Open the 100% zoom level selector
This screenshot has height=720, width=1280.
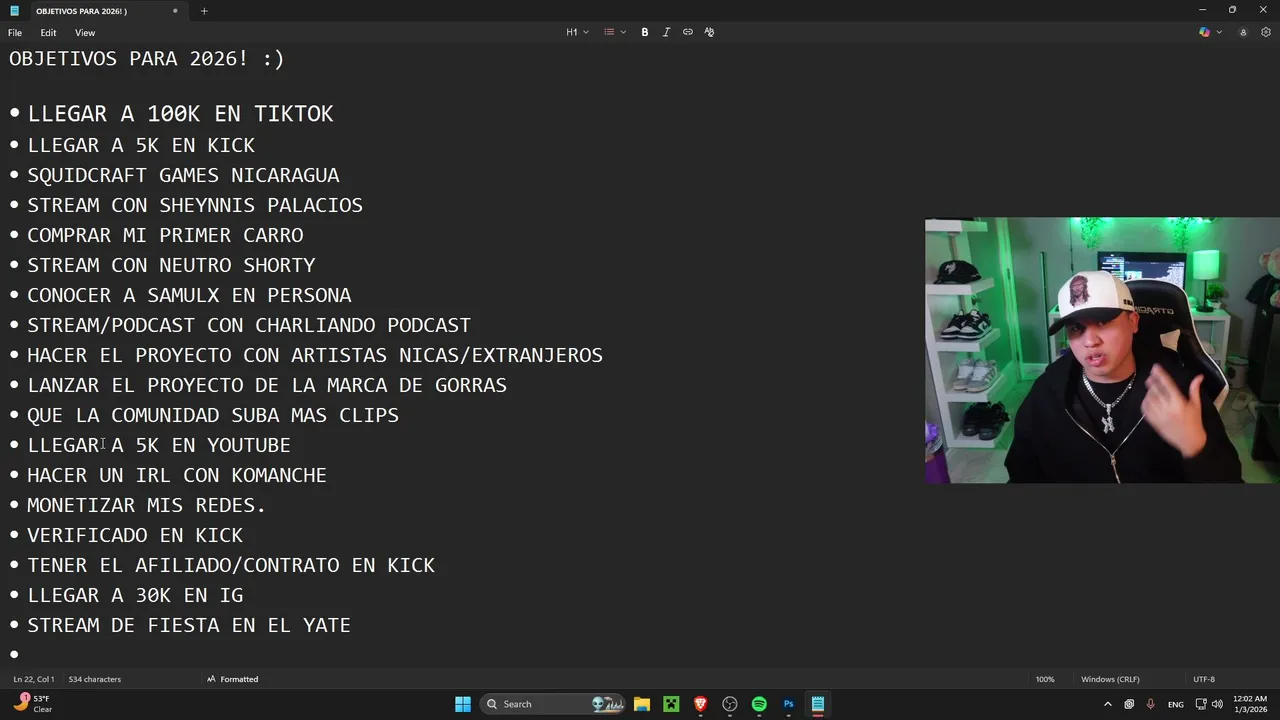pyautogui.click(x=1045, y=679)
